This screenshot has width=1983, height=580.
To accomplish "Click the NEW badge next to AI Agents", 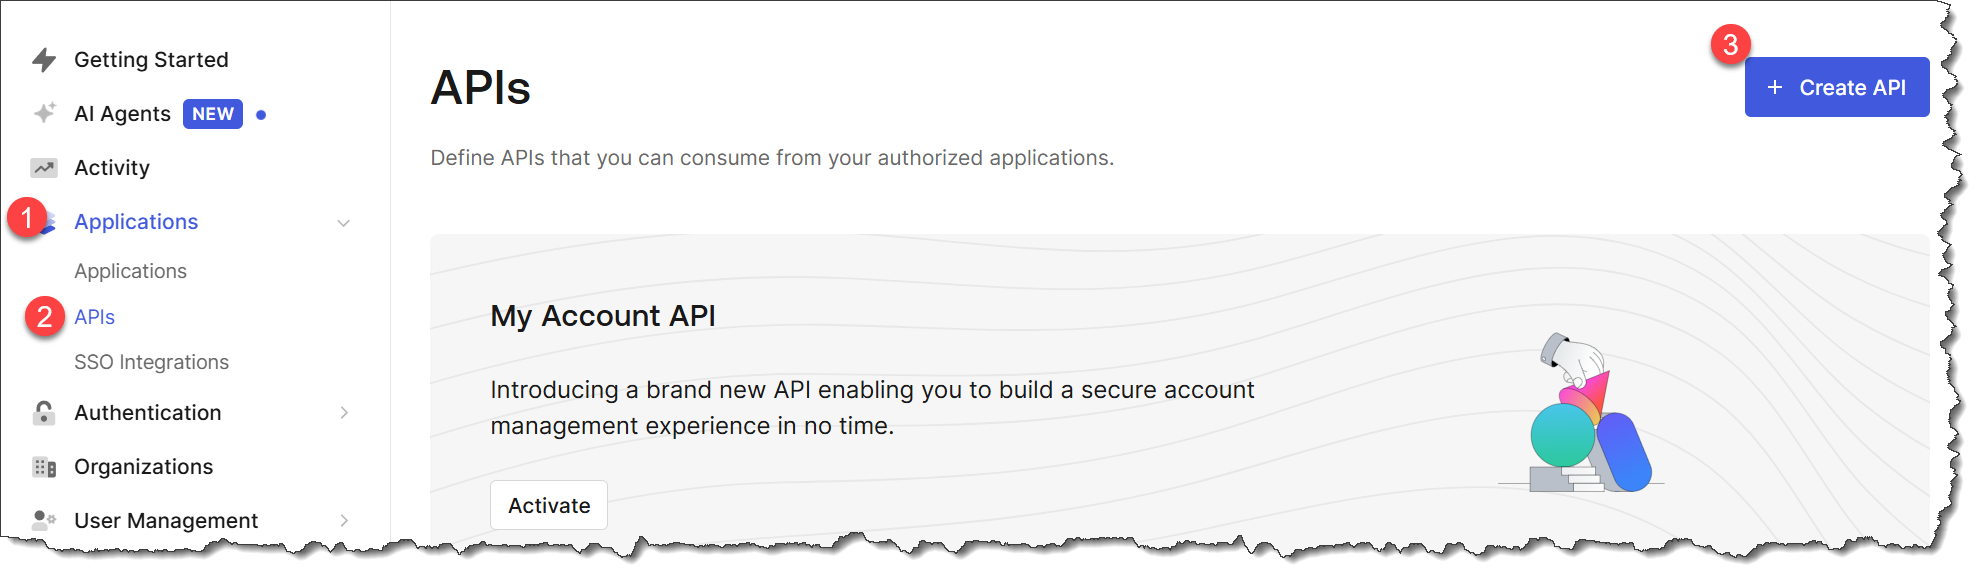I will point(212,114).
